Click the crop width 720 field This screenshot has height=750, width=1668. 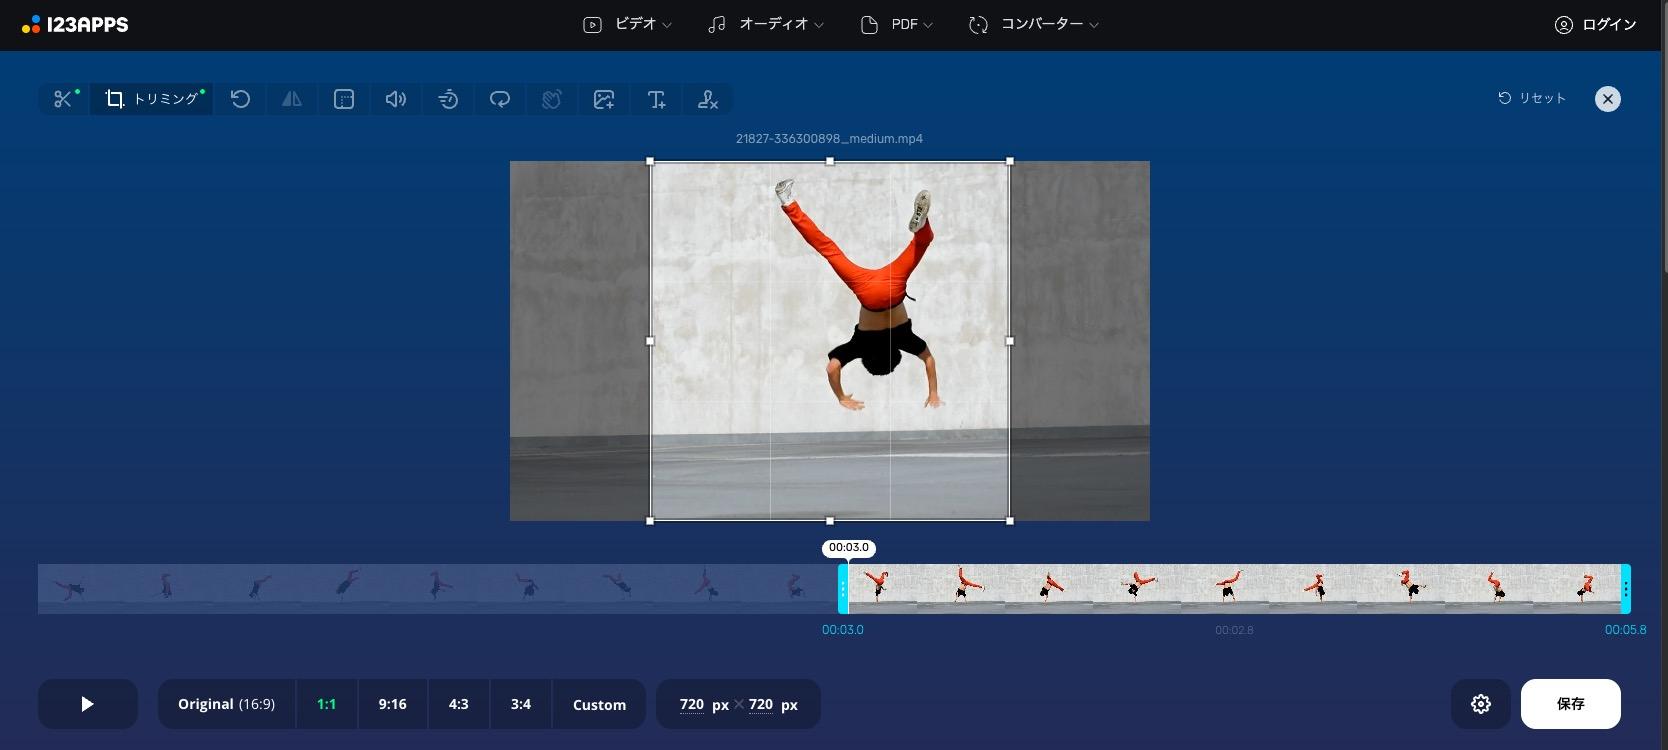pyautogui.click(x=692, y=704)
